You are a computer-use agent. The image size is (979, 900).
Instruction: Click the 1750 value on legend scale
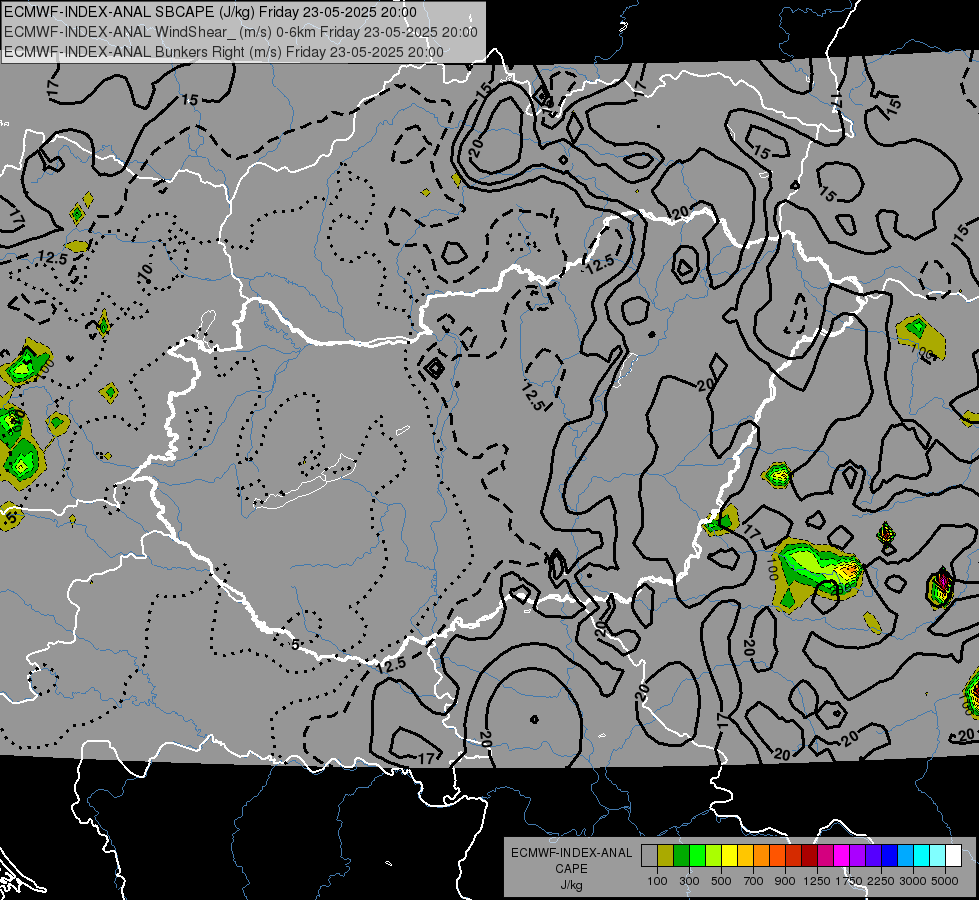tap(849, 881)
